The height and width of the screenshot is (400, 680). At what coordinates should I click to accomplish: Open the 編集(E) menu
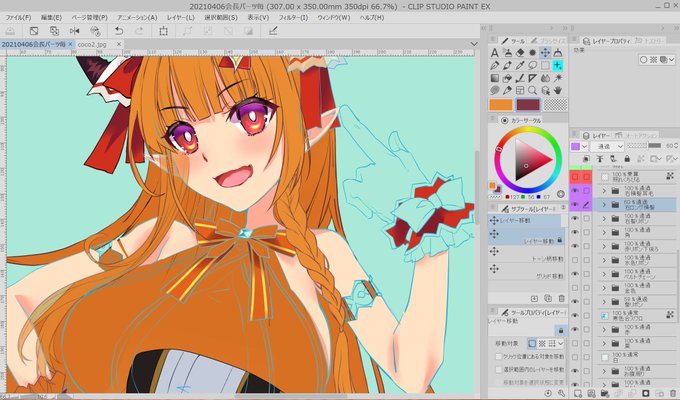pyautogui.click(x=51, y=18)
